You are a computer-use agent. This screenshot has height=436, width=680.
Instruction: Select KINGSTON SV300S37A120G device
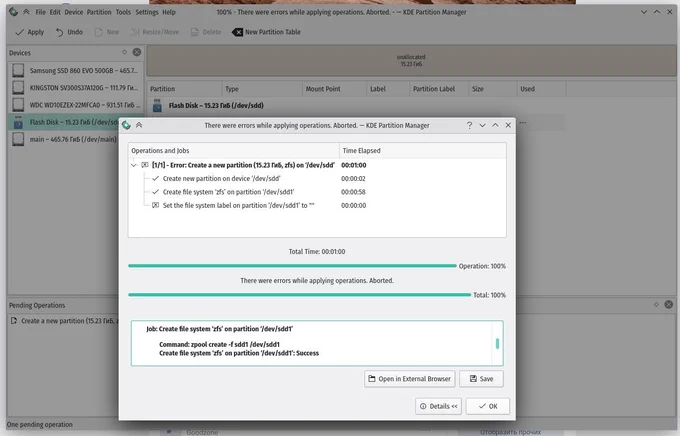75,88
